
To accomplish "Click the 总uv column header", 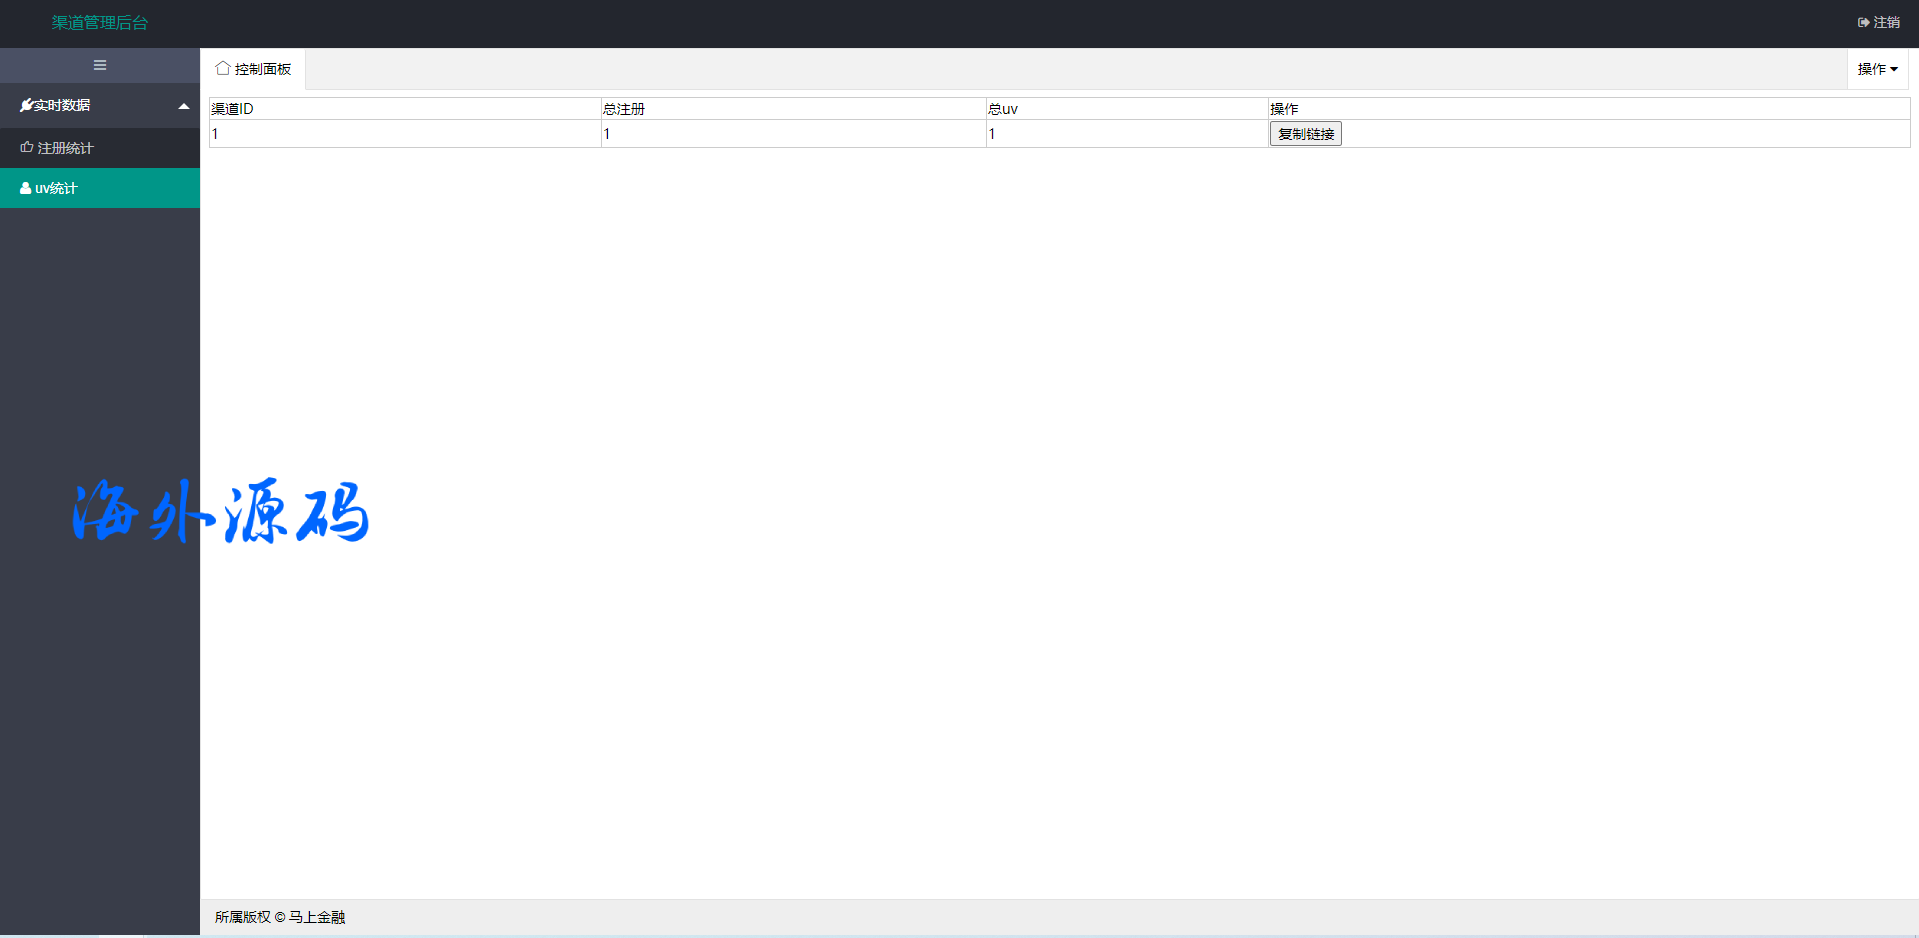I will (1003, 109).
